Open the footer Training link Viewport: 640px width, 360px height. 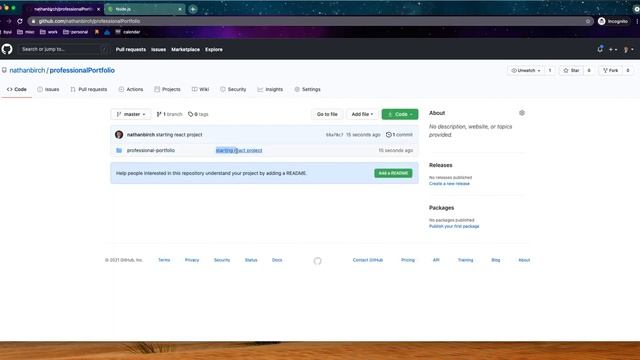pyautogui.click(x=465, y=260)
